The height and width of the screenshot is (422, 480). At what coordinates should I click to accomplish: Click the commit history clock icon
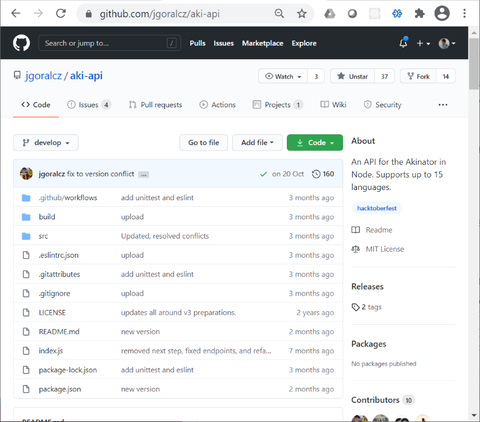(316, 174)
